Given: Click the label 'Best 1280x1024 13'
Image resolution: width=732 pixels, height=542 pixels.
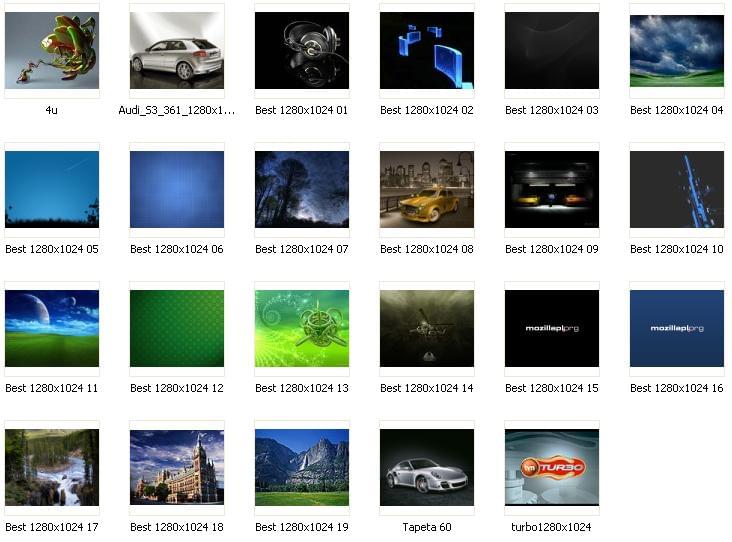Looking at the screenshot, I should pyautogui.click(x=302, y=388).
